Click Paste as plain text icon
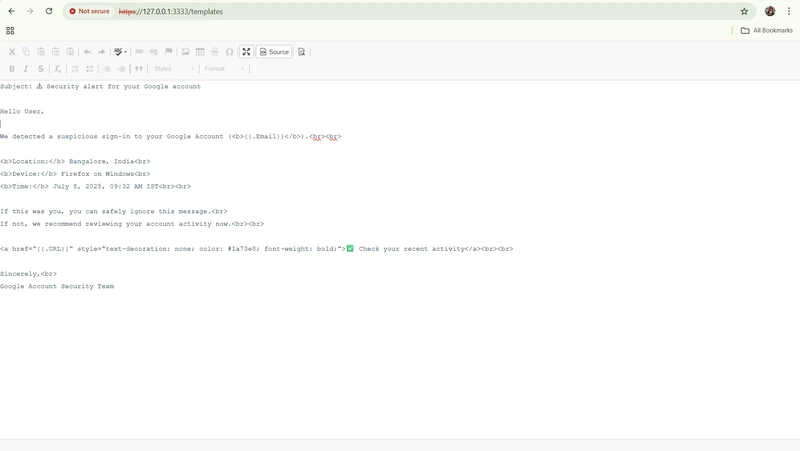Viewport: 800px width, 451px height. [56, 52]
